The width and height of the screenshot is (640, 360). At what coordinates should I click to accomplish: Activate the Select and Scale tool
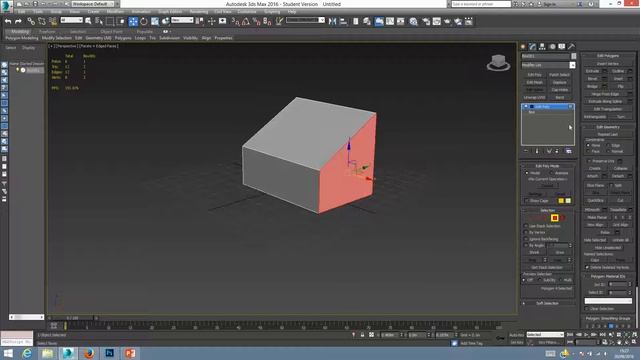[155, 21]
